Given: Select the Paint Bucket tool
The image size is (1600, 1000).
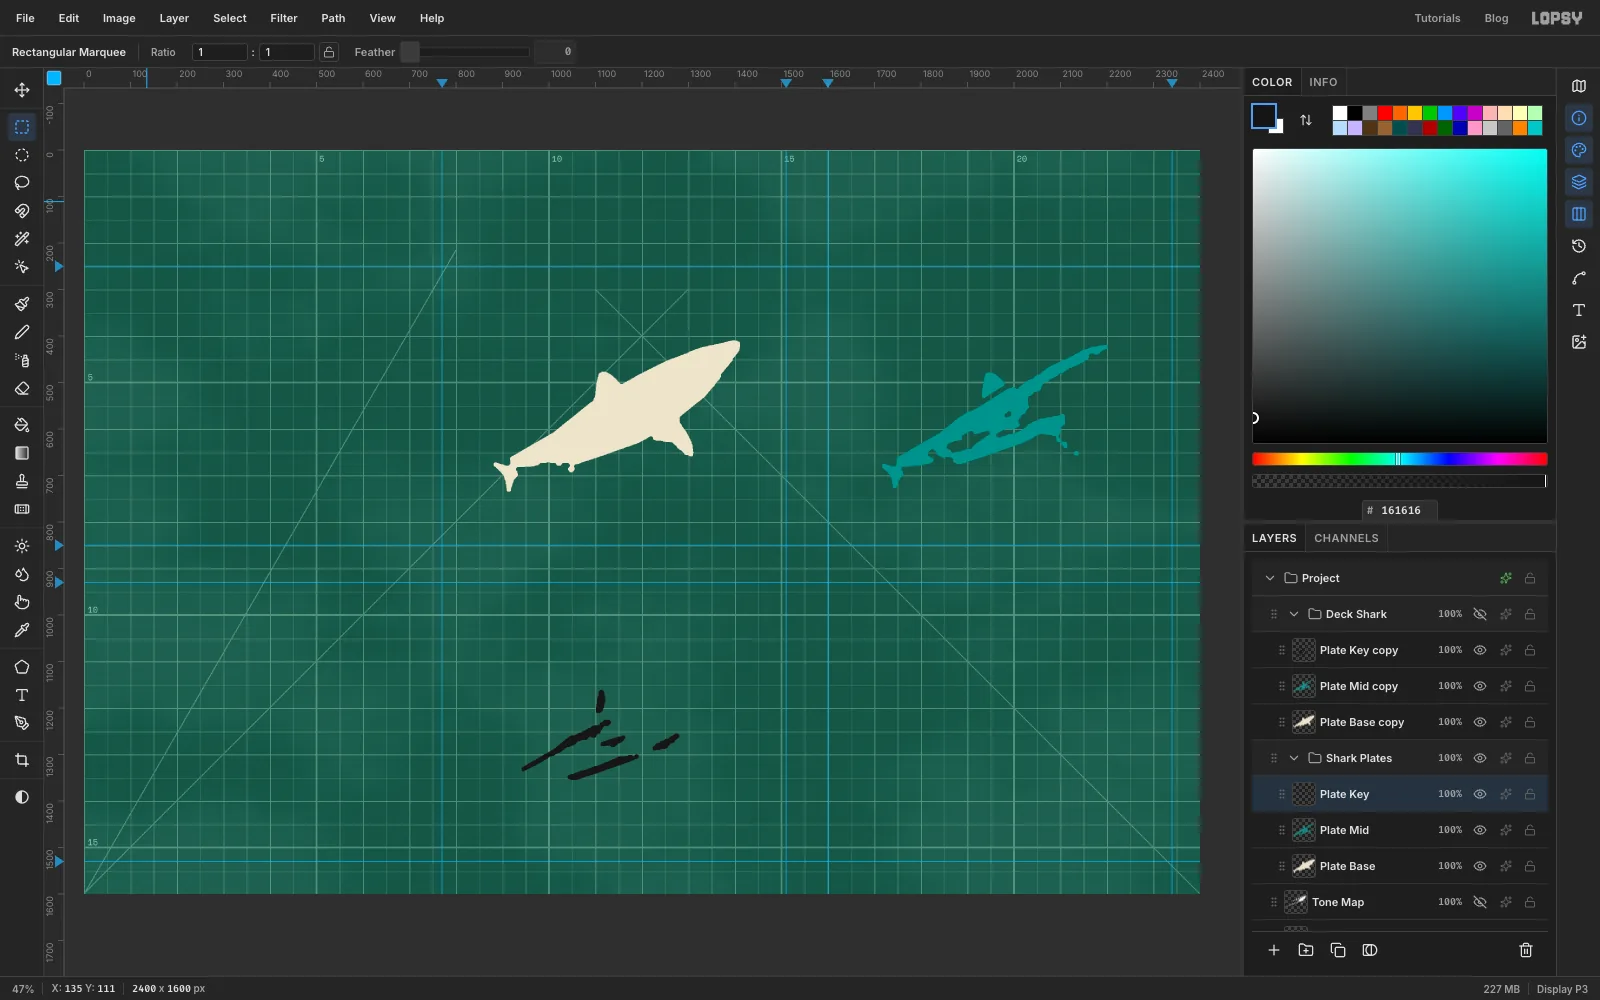Looking at the screenshot, I should [x=22, y=425].
